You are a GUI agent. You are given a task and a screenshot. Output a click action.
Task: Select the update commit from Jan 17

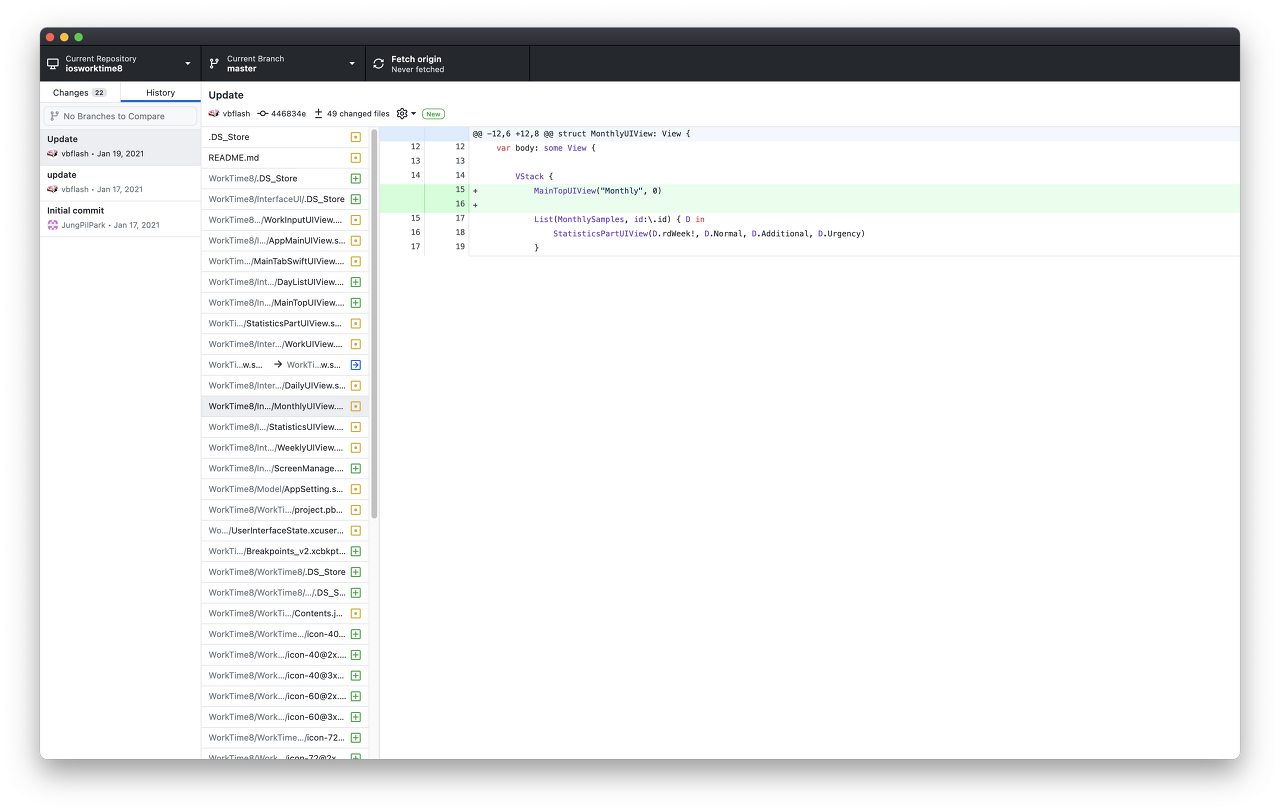120,182
